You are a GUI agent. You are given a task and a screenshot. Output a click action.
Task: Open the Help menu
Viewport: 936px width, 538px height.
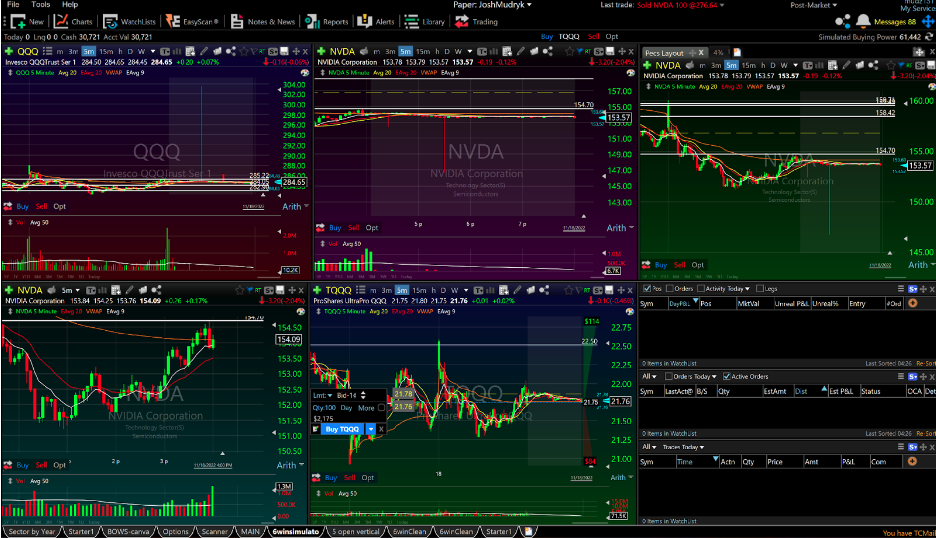point(70,4)
